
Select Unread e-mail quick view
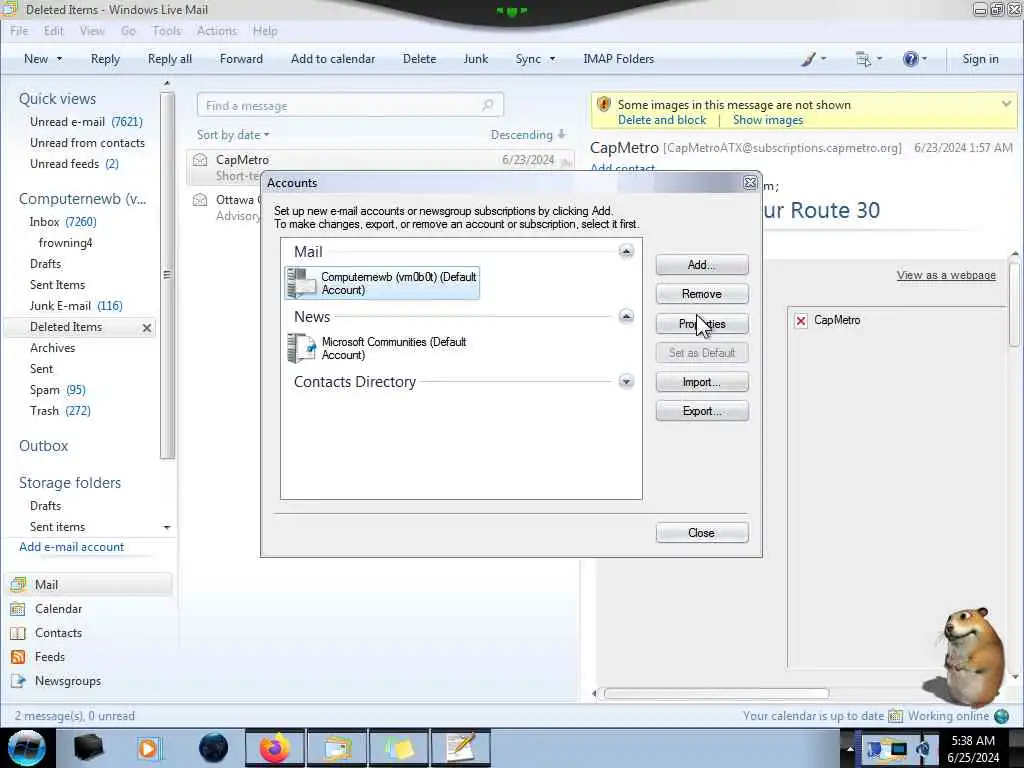click(86, 122)
